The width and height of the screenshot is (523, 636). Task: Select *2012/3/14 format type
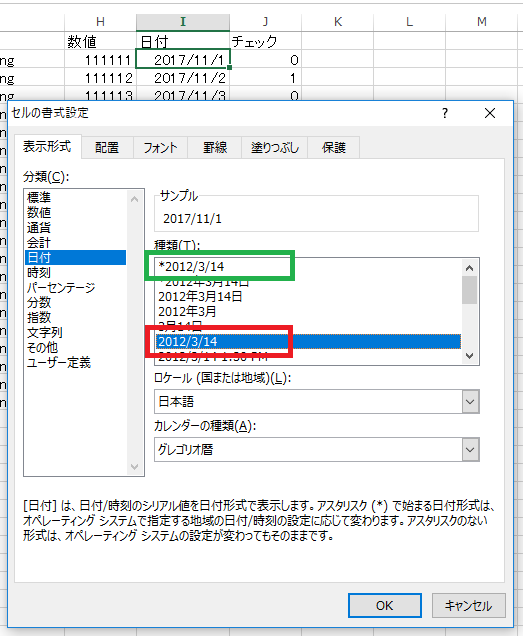(191, 266)
